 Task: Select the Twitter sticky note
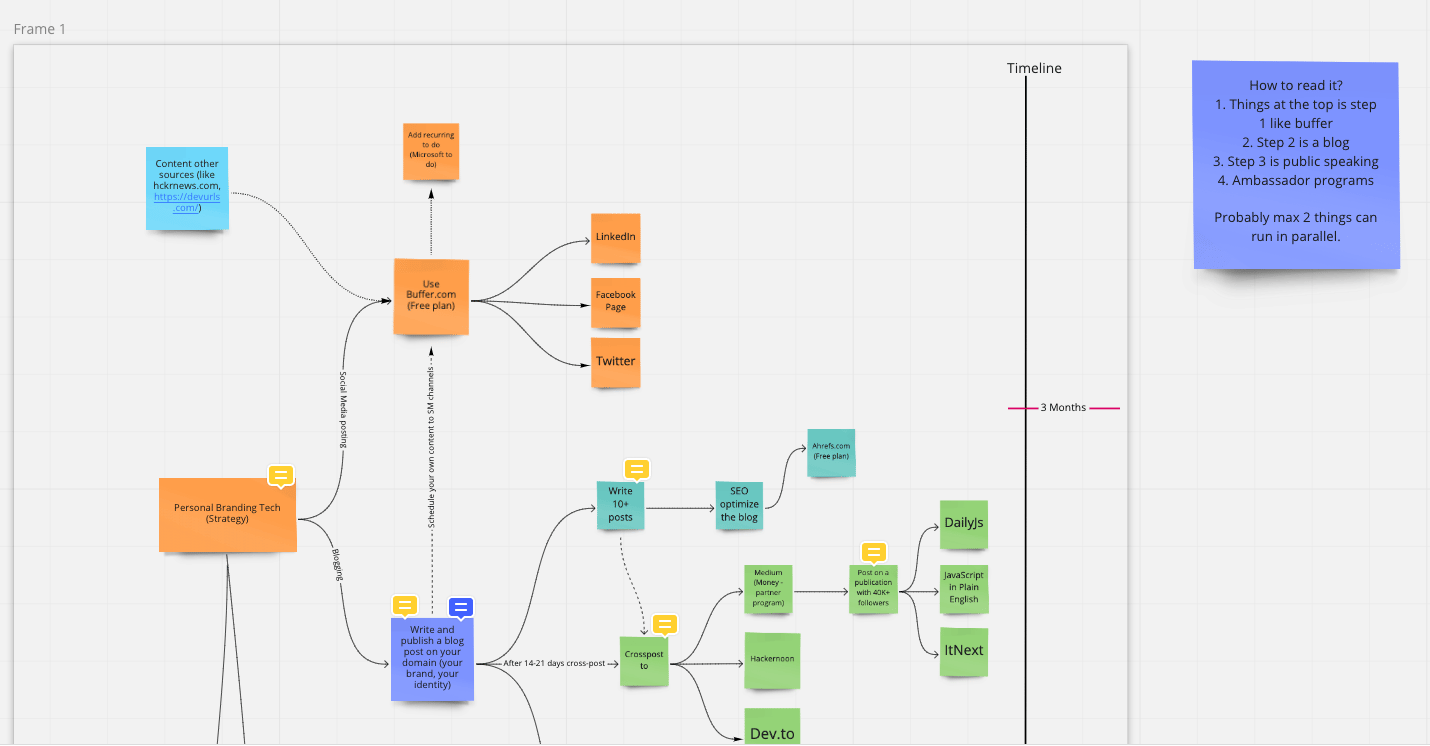tap(615, 362)
